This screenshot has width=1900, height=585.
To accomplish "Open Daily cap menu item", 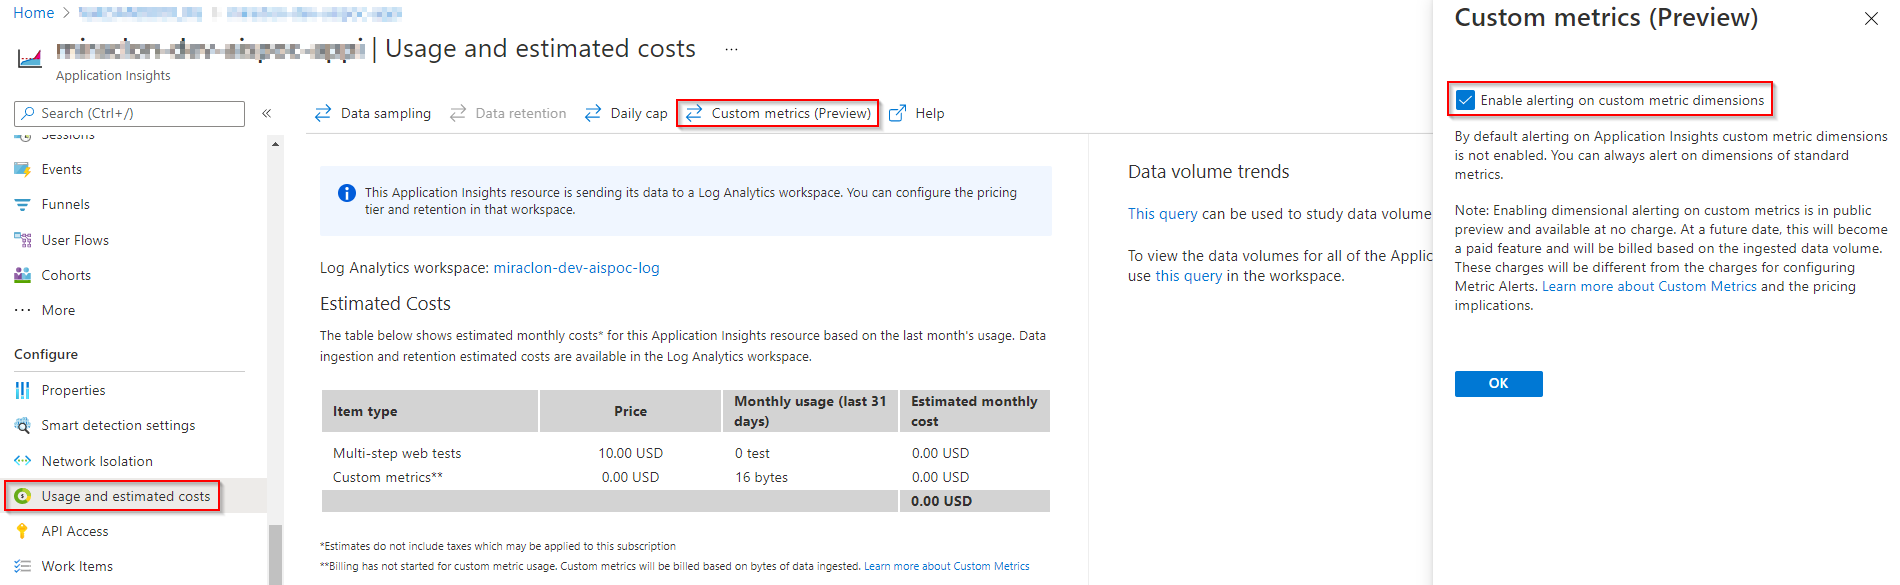I will 626,113.
